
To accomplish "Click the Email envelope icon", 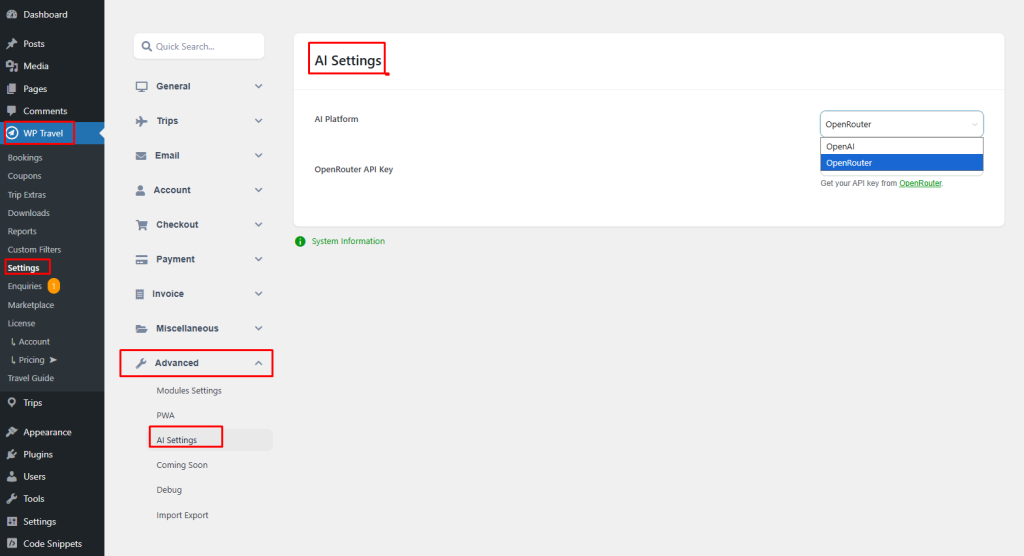I will (141, 155).
